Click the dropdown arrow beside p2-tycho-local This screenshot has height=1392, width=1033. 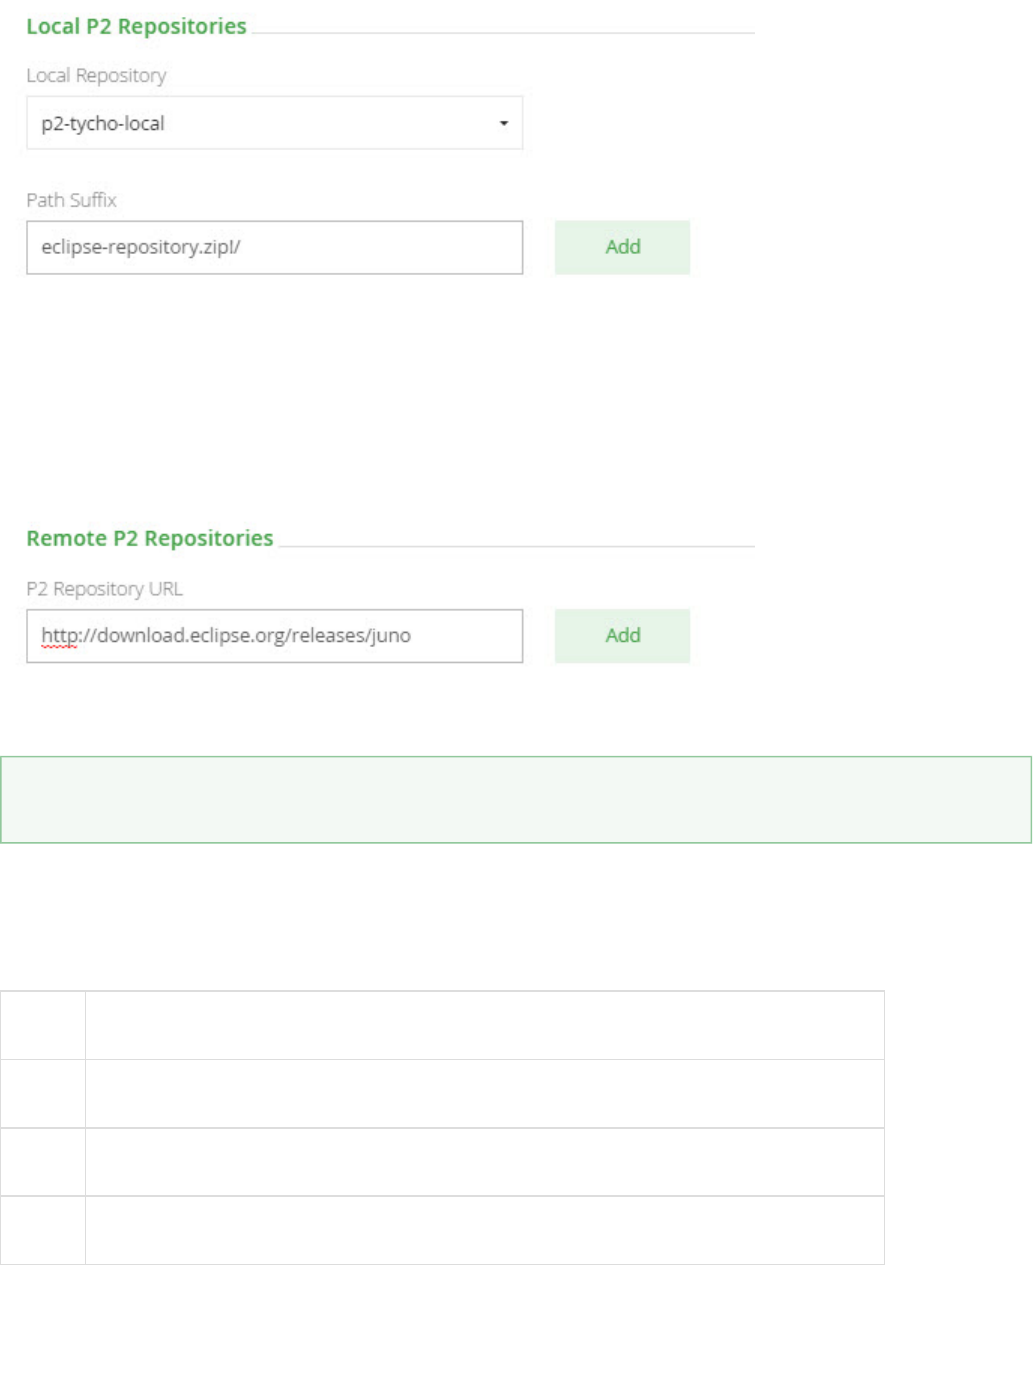click(504, 123)
